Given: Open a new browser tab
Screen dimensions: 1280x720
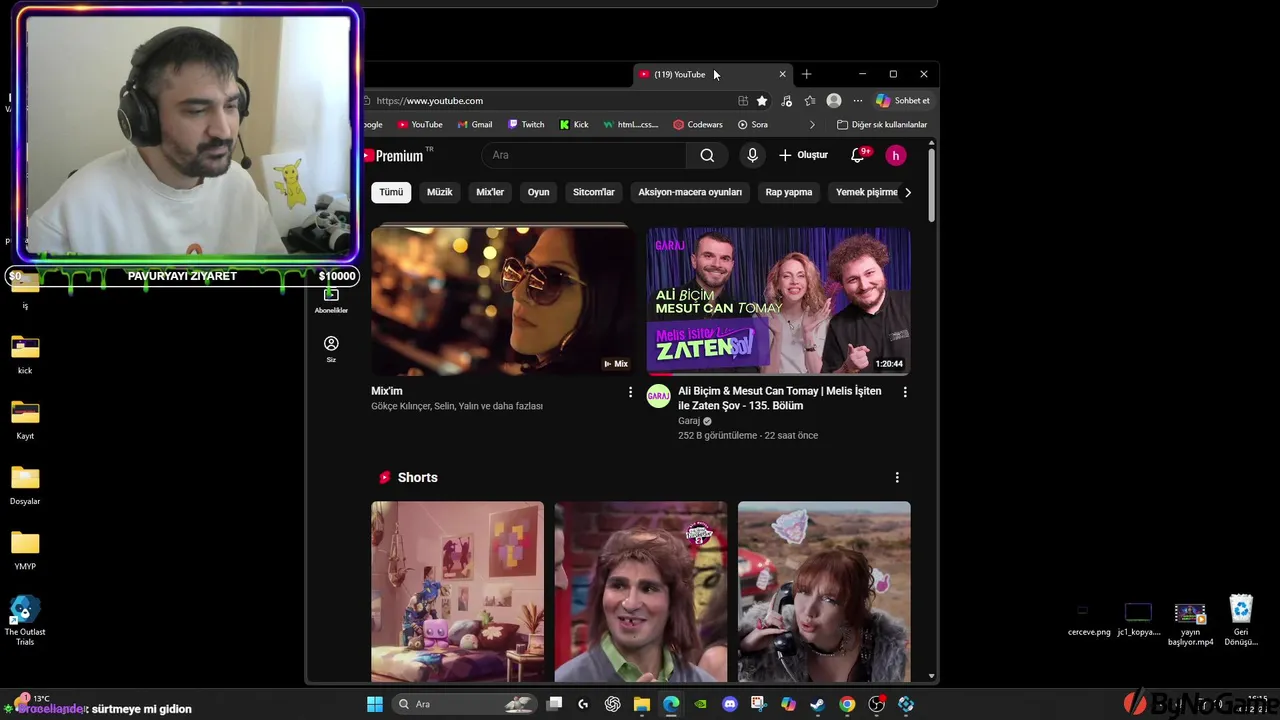Looking at the screenshot, I should click(806, 74).
